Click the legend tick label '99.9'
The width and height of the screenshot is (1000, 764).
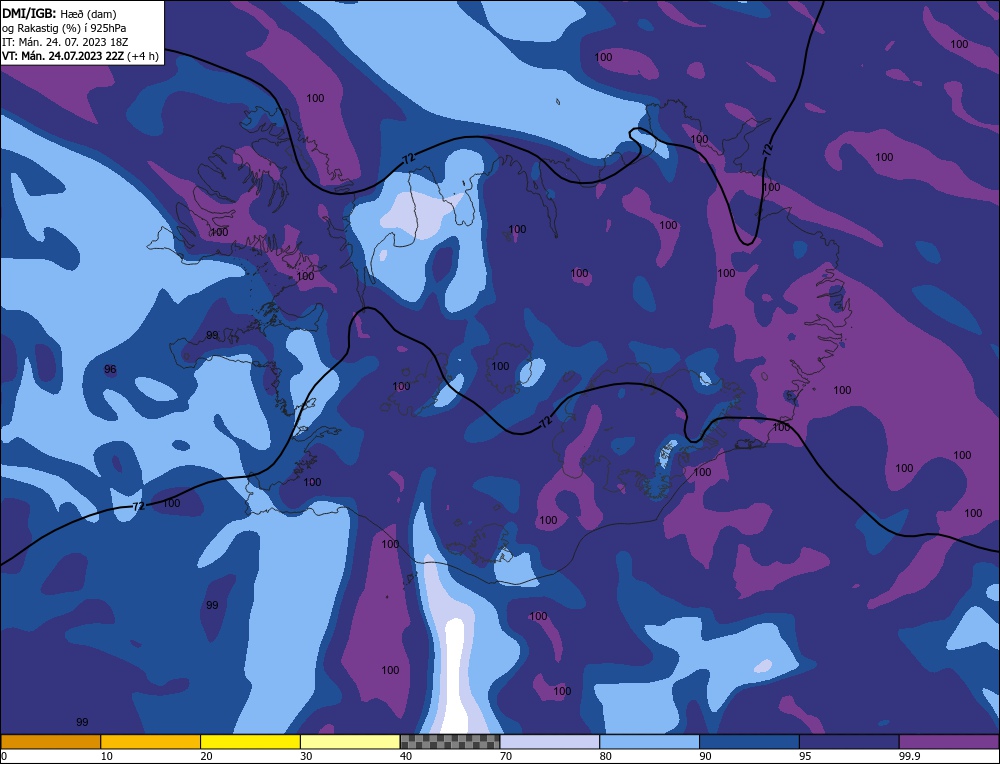(909, 756)
